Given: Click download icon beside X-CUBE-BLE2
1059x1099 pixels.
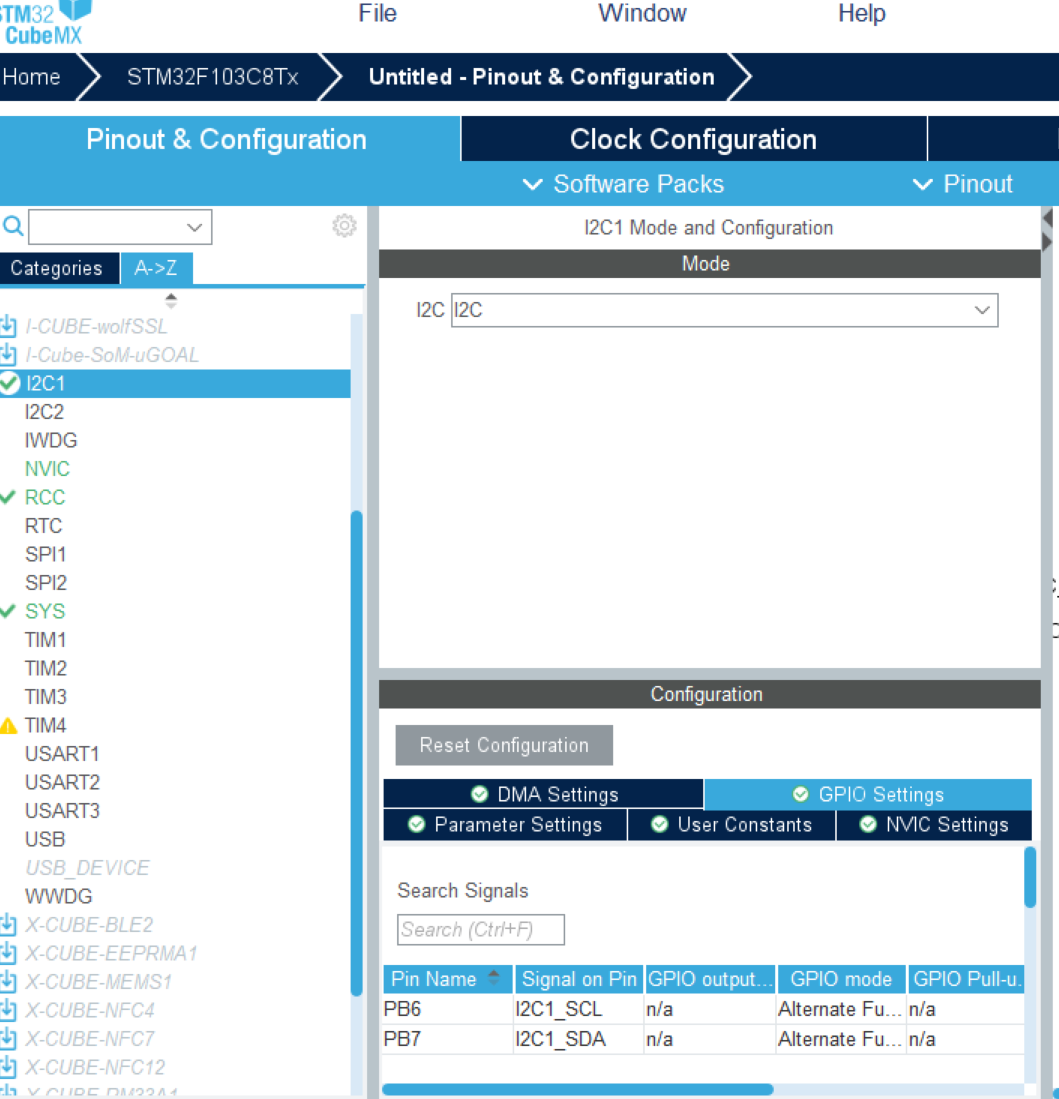Looking at the screenshot, I should pyautogui.click(x=8, y=924).
